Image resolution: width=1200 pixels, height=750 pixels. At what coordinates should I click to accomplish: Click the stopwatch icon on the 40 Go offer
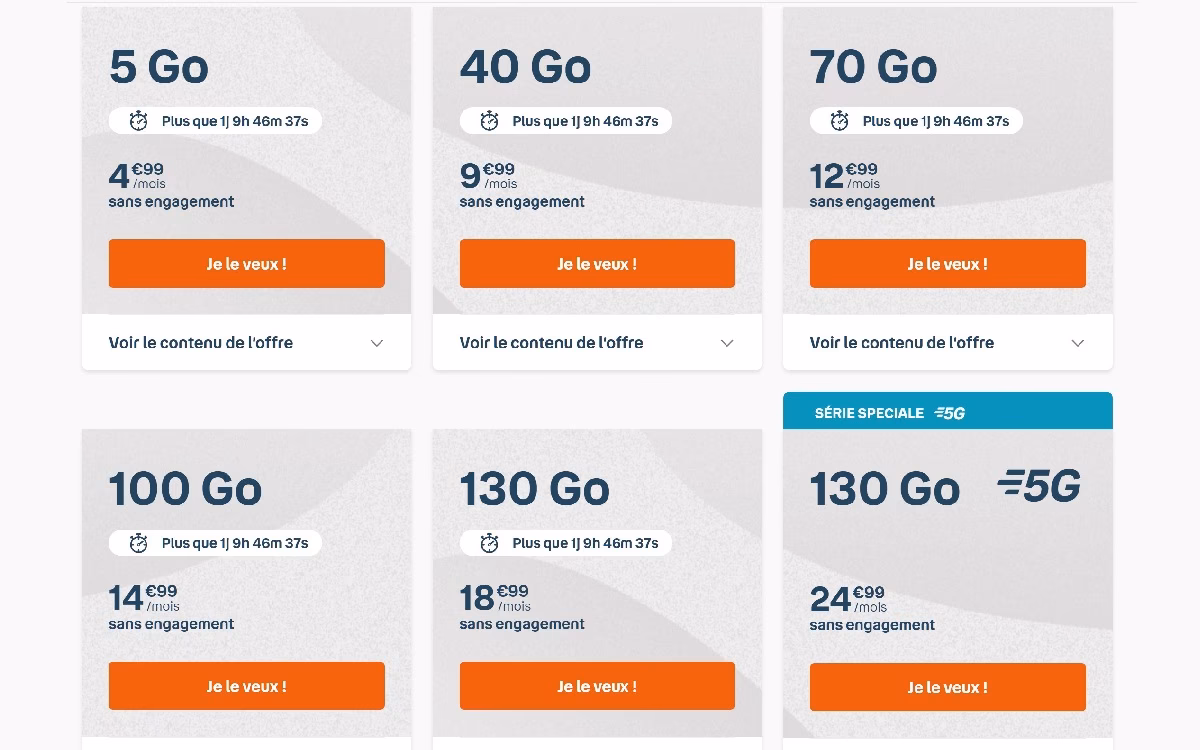(x=489, y=120)
